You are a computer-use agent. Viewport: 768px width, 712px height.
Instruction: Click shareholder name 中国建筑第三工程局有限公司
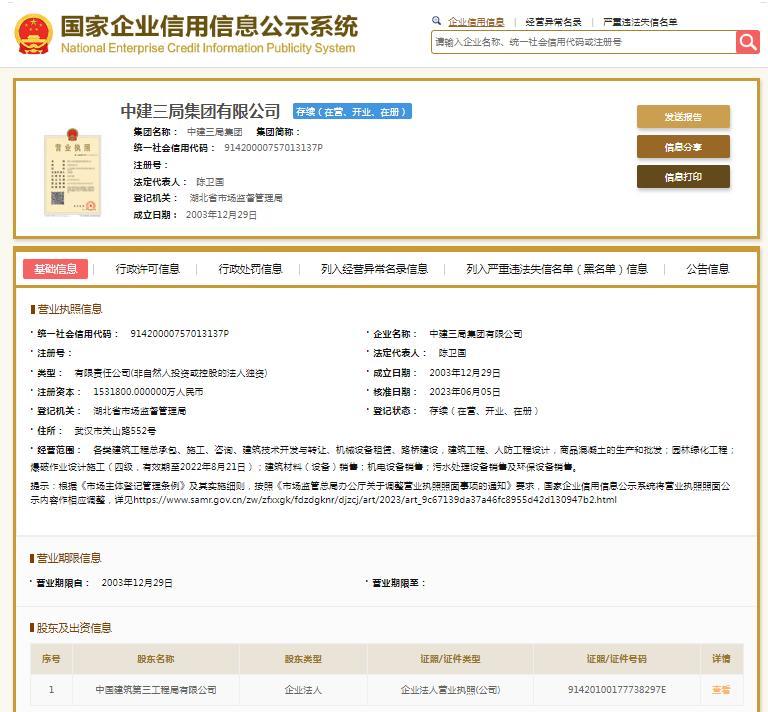click(x=156, y=689)
